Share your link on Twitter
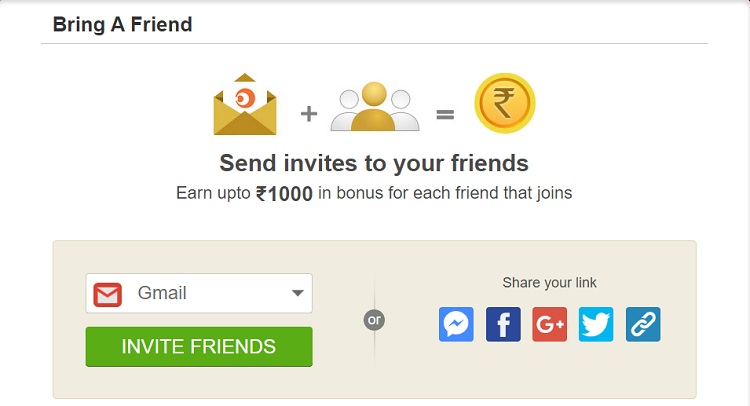The height and width of the screenshot is (406, 750). tap(596, 324)
